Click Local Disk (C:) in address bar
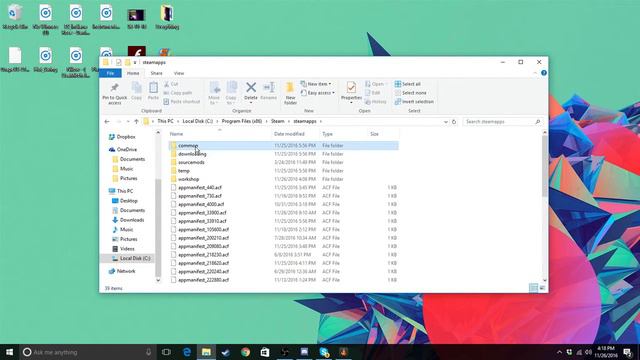The image size is (640, 360). 198,121
